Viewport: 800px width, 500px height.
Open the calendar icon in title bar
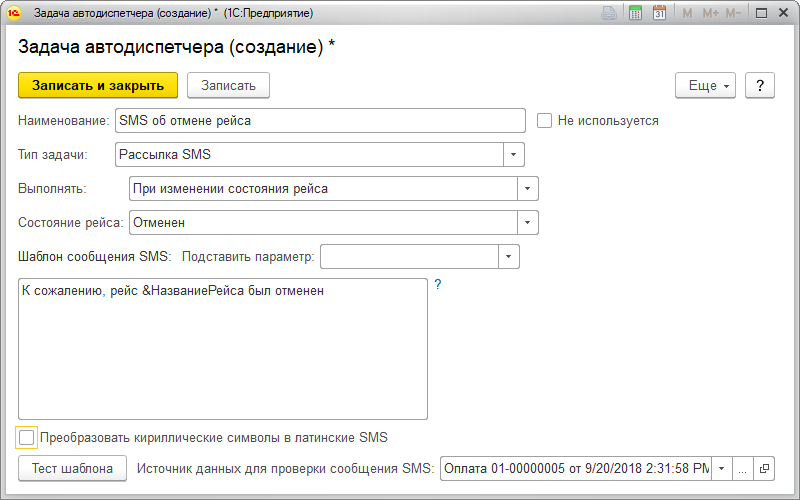660,14
